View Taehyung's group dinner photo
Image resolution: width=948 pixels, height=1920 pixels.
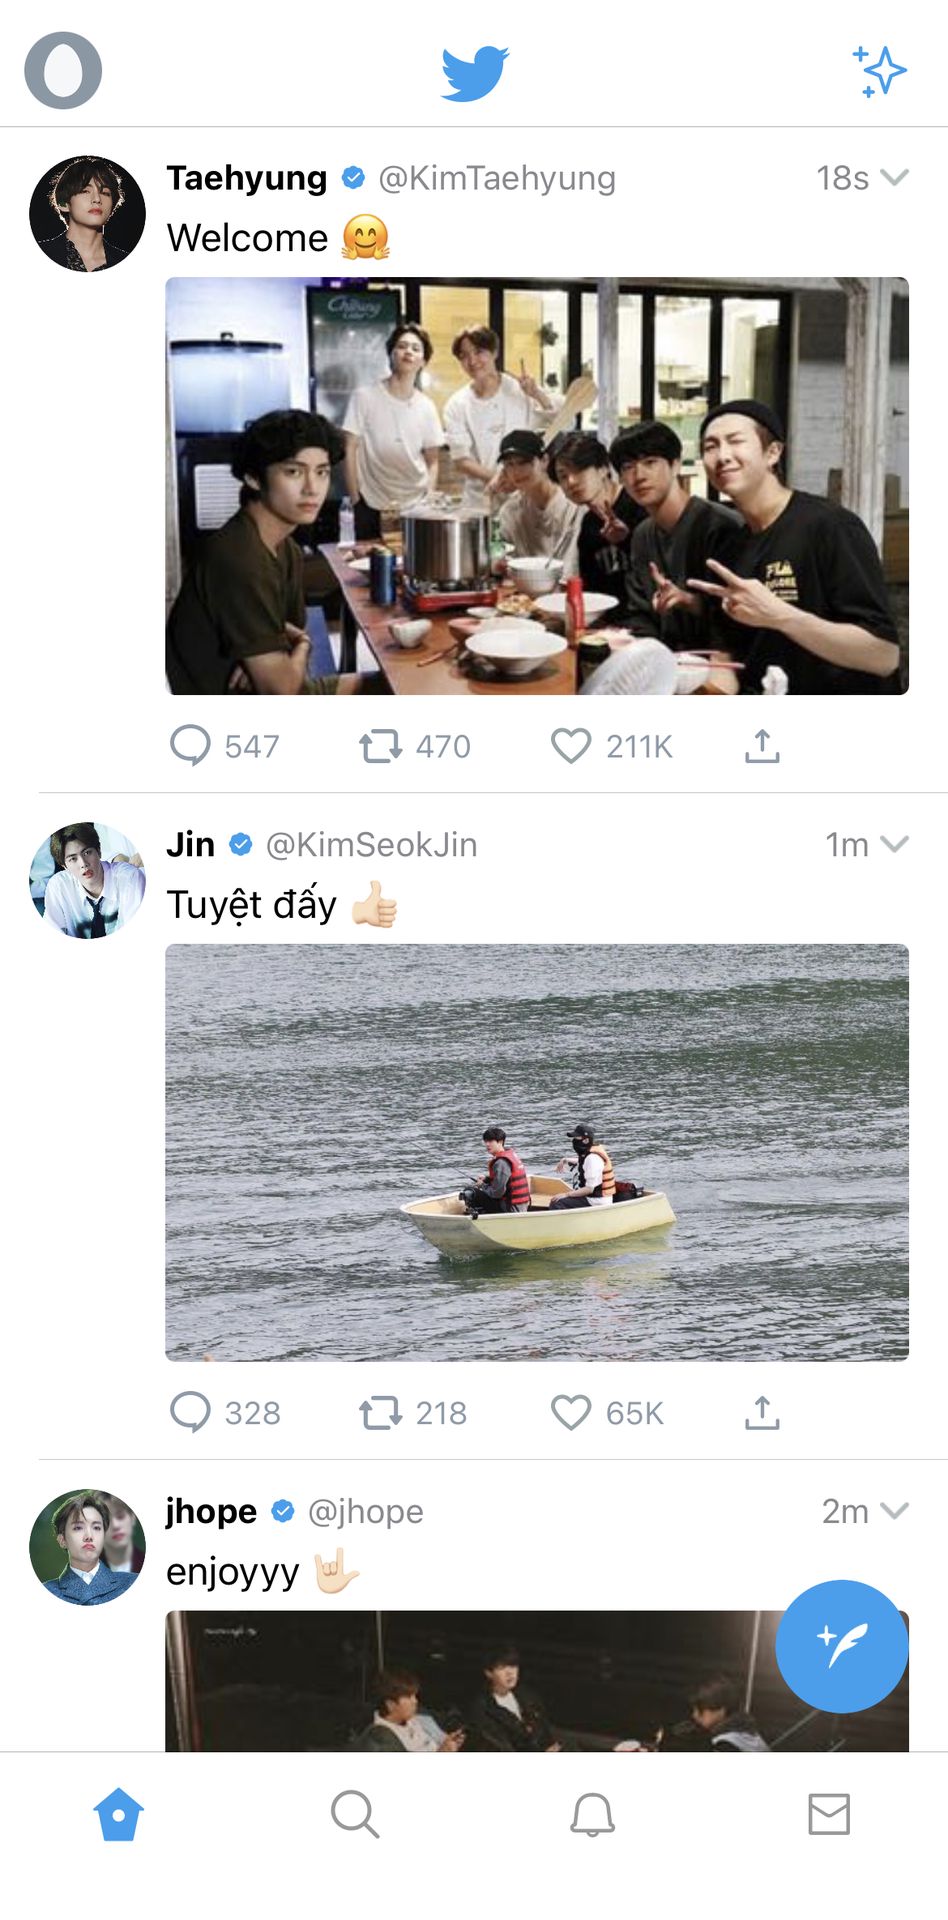point(537,486)
